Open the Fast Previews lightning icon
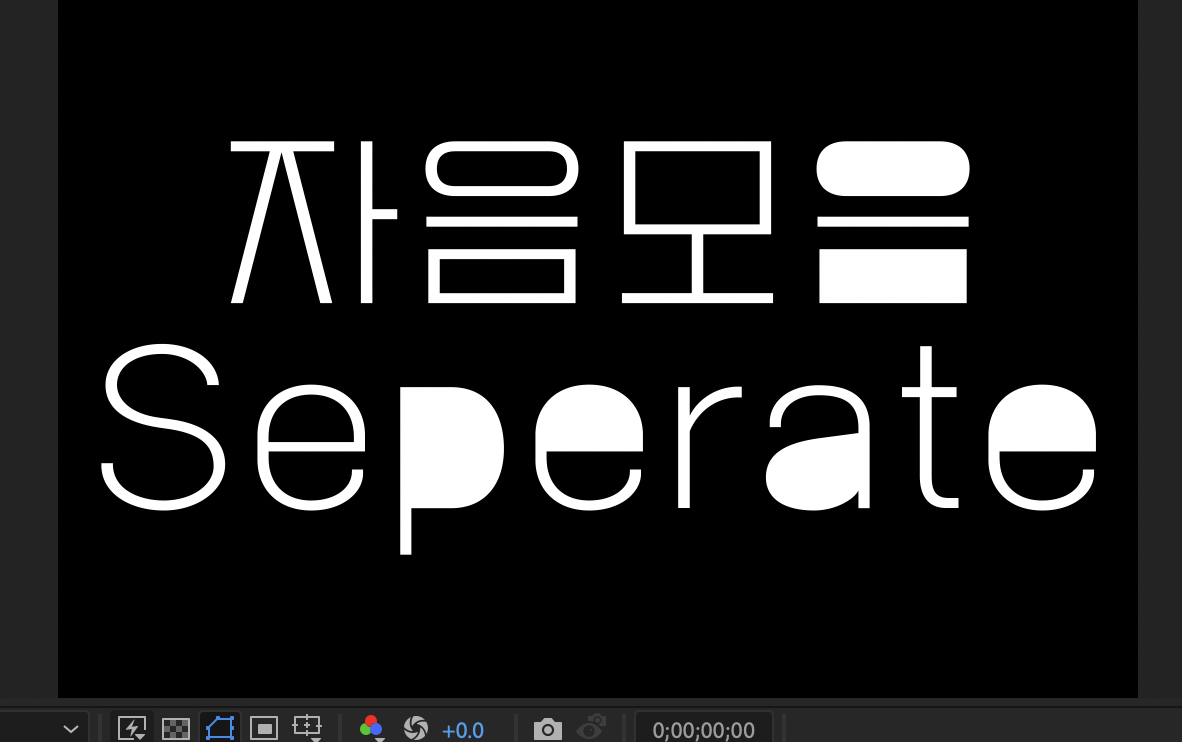Screen dimensions: 1182x742 point(132,728)
